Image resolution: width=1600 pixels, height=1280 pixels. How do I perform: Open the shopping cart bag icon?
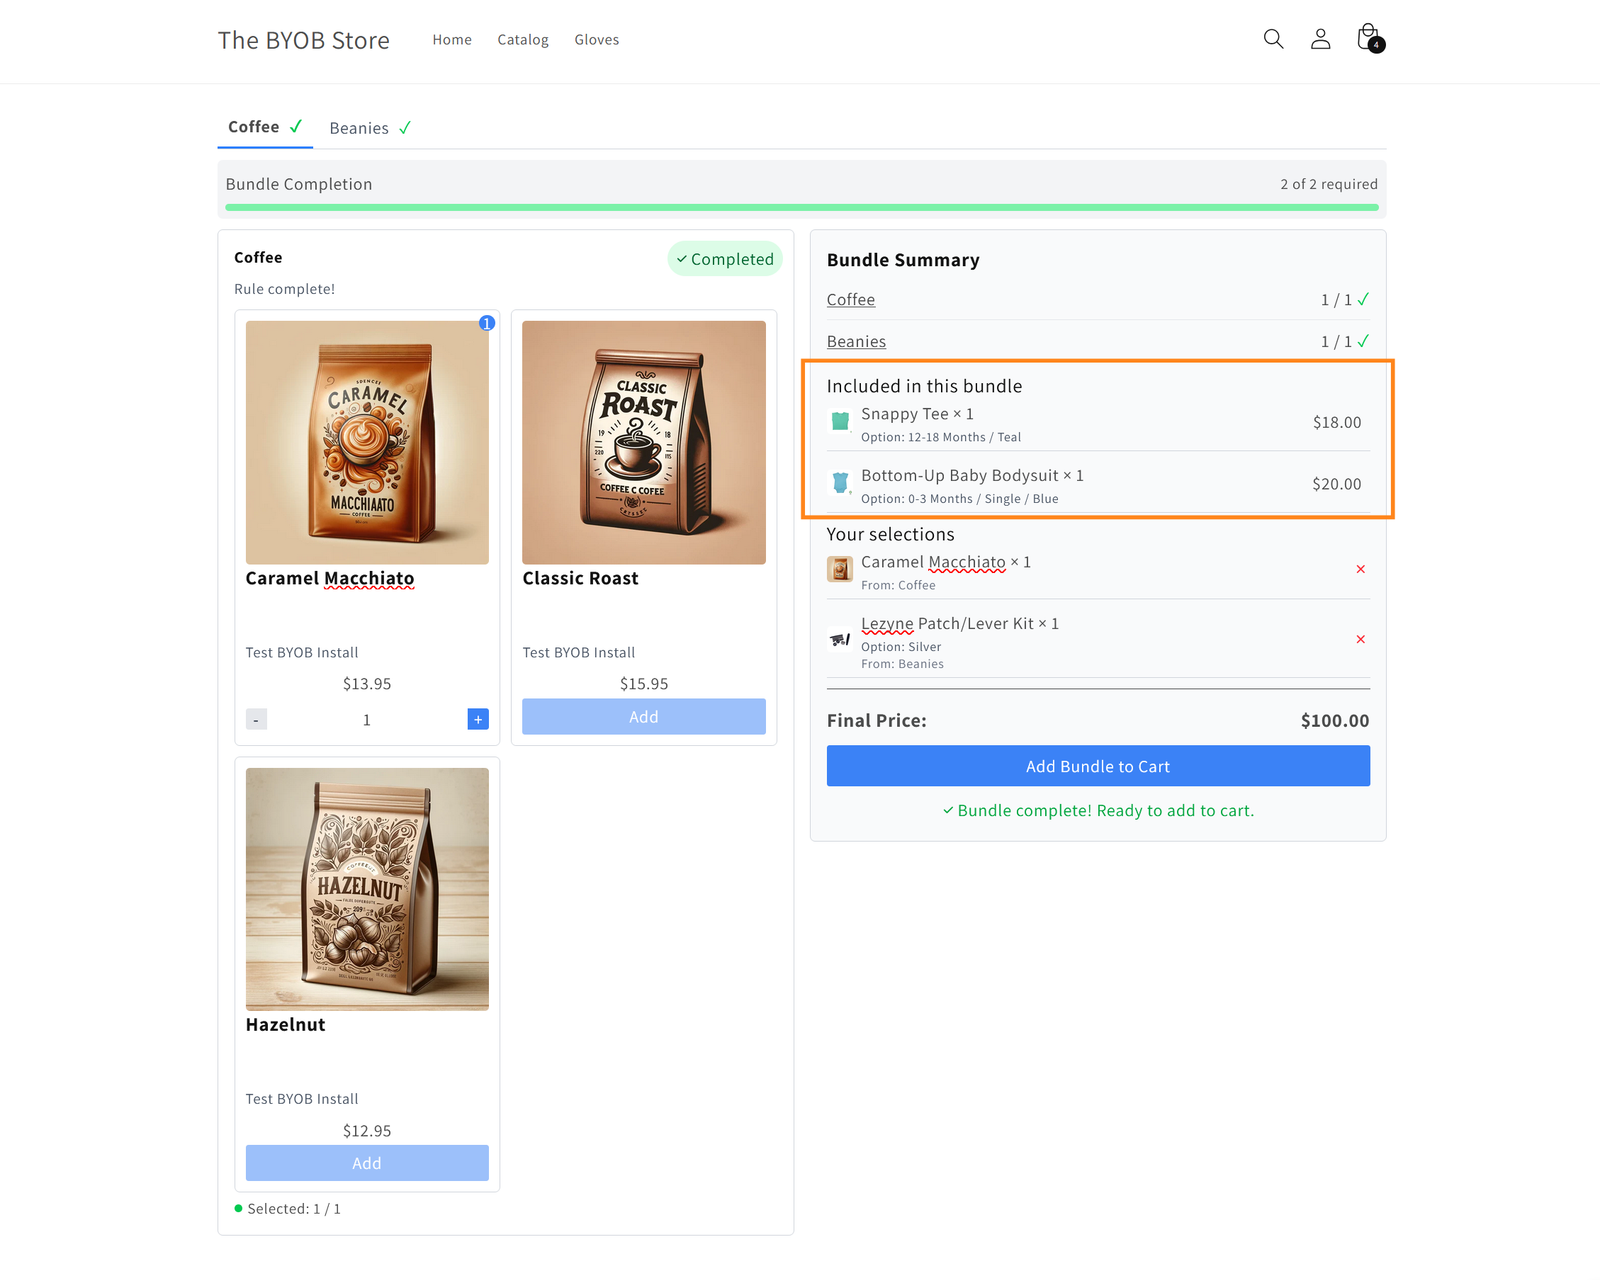point(1368,38)
